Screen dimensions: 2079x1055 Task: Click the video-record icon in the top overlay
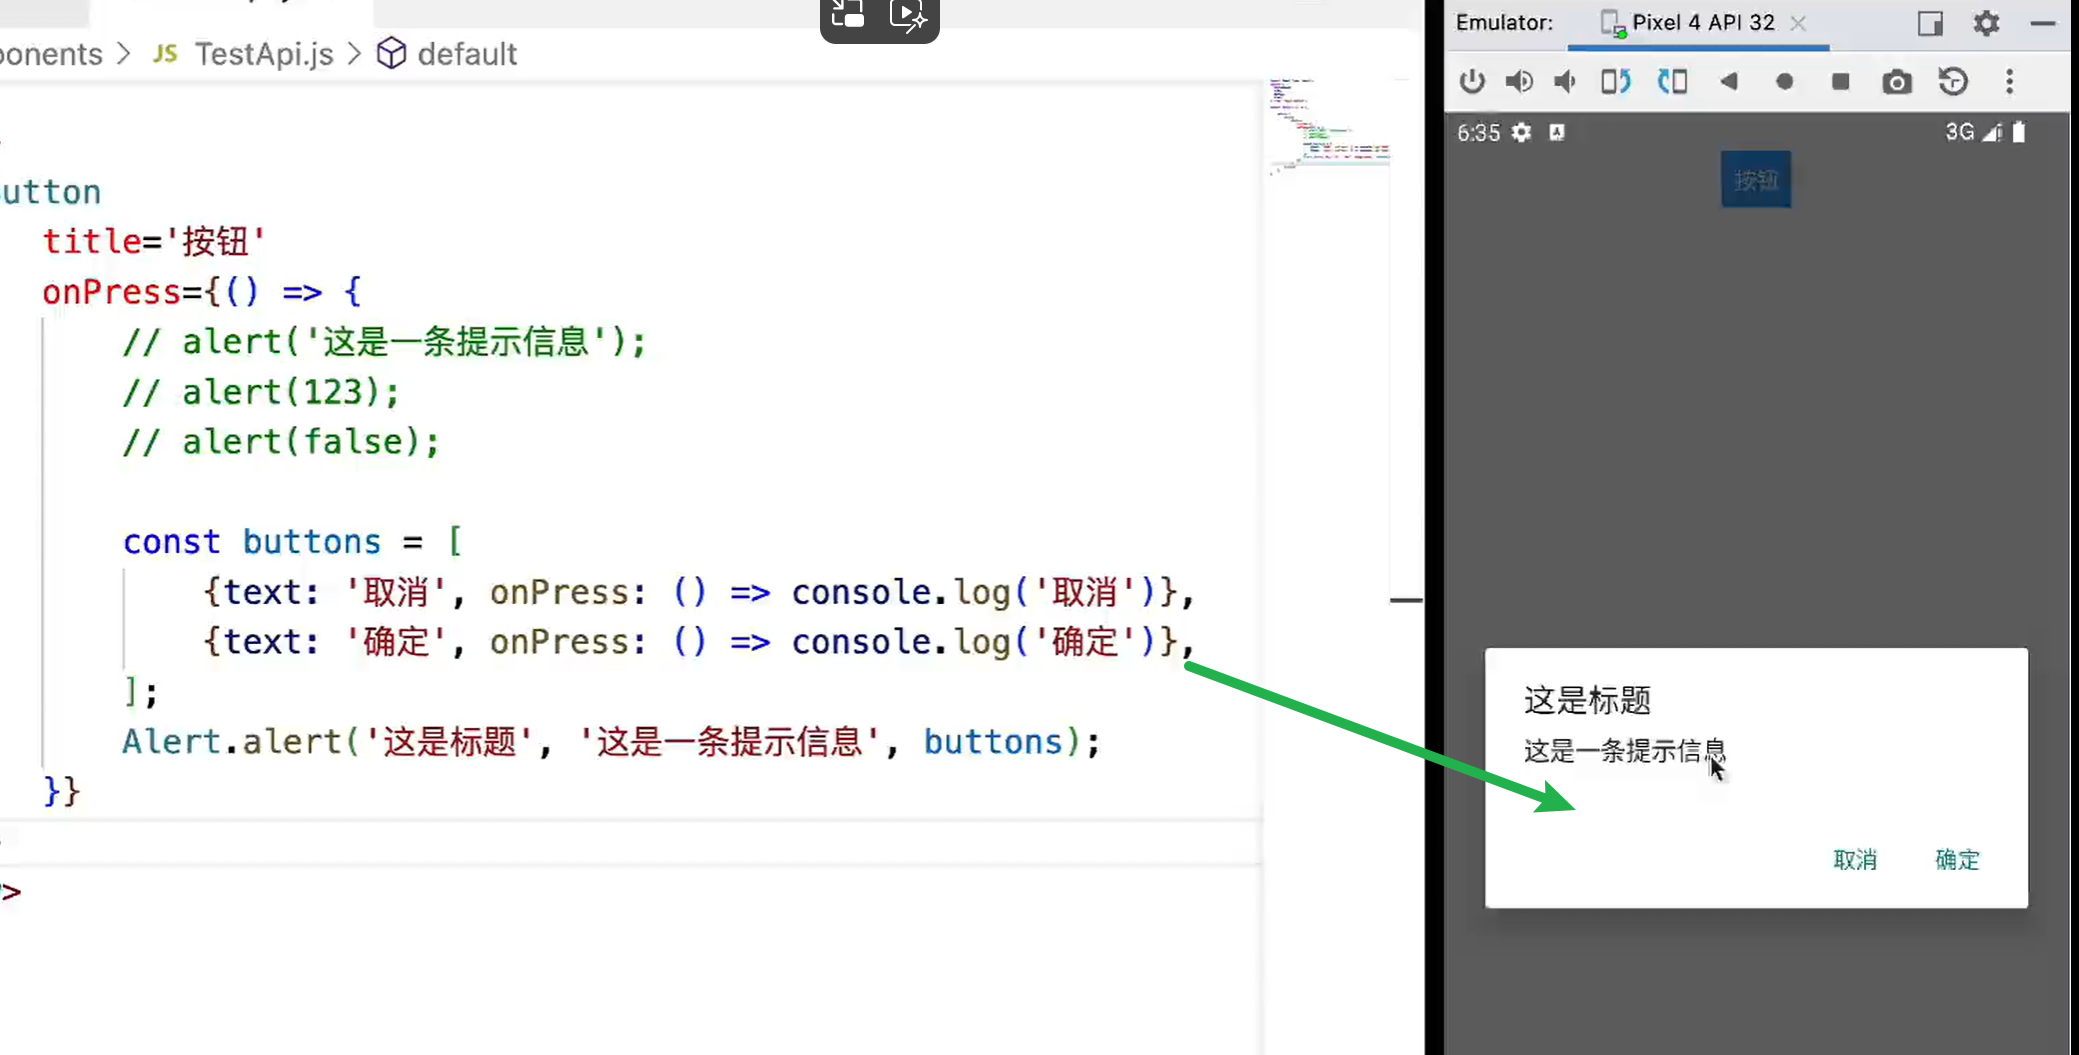pyautogui.click(x=908, y=15)
